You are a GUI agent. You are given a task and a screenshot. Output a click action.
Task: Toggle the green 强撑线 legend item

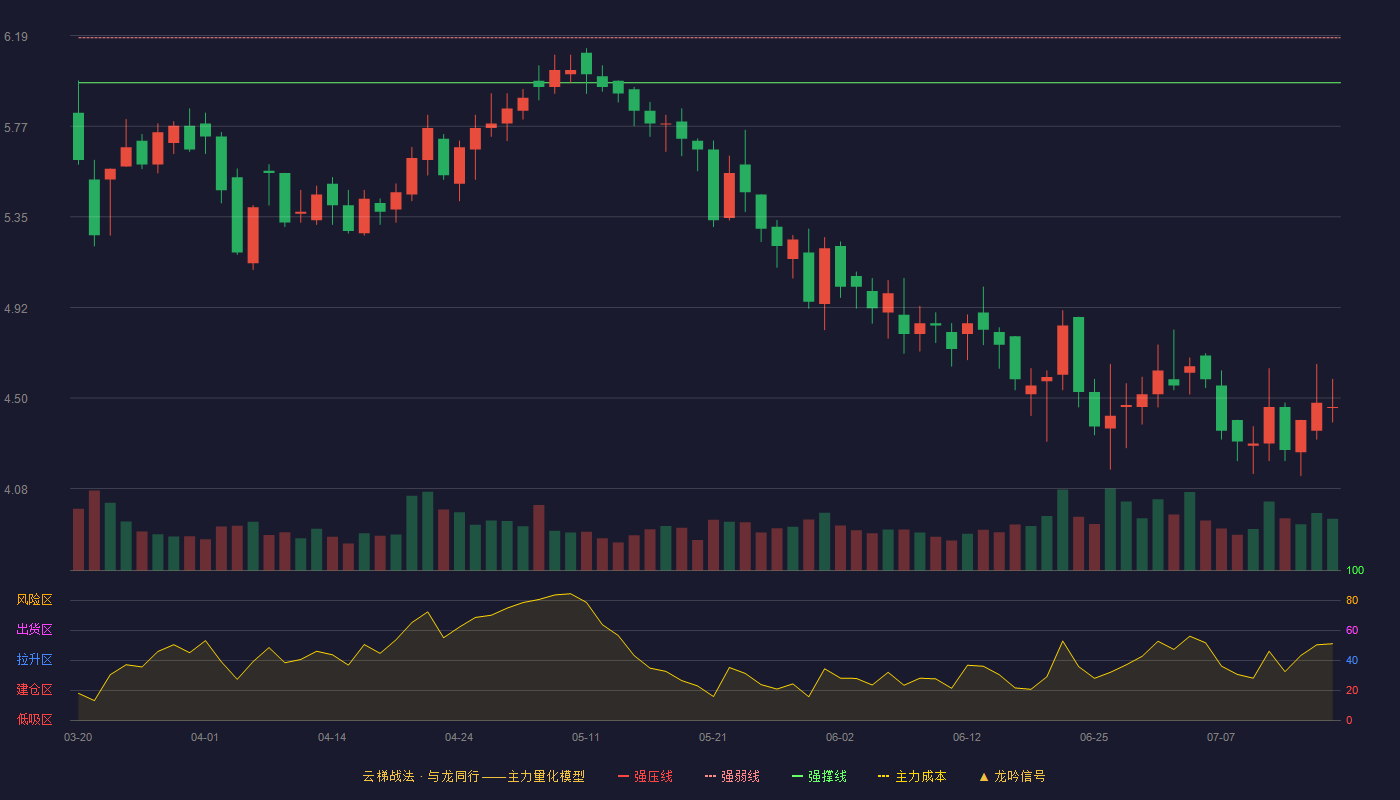[819, 776]
